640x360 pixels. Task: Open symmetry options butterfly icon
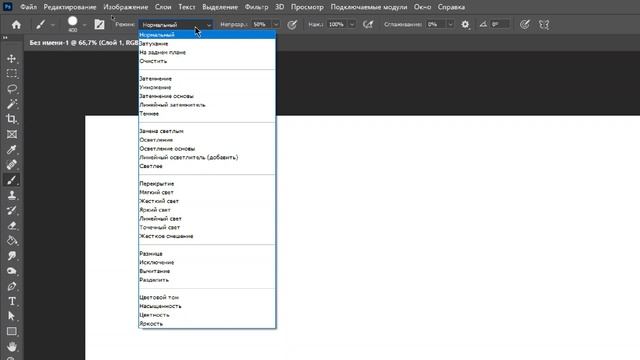coord(544,24)
